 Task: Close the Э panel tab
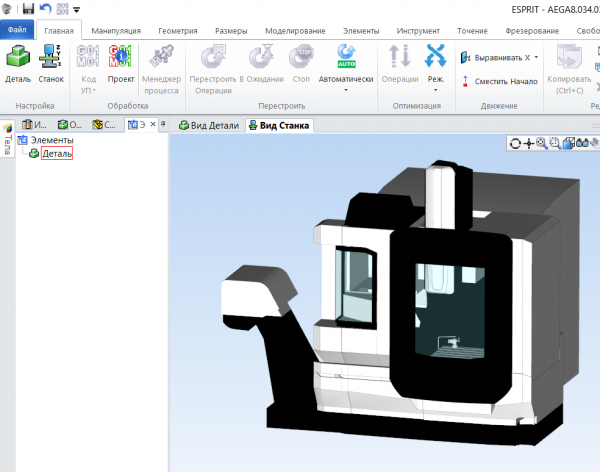pyautogui.click(x=153, y=124)
